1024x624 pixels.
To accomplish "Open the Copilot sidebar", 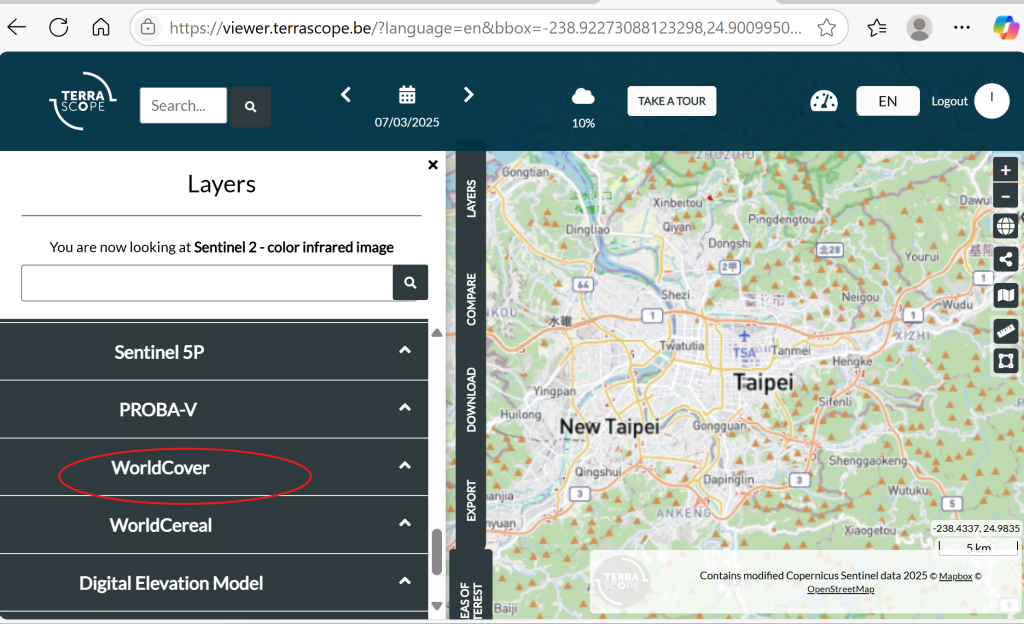I will click(x=1006, y=27).
